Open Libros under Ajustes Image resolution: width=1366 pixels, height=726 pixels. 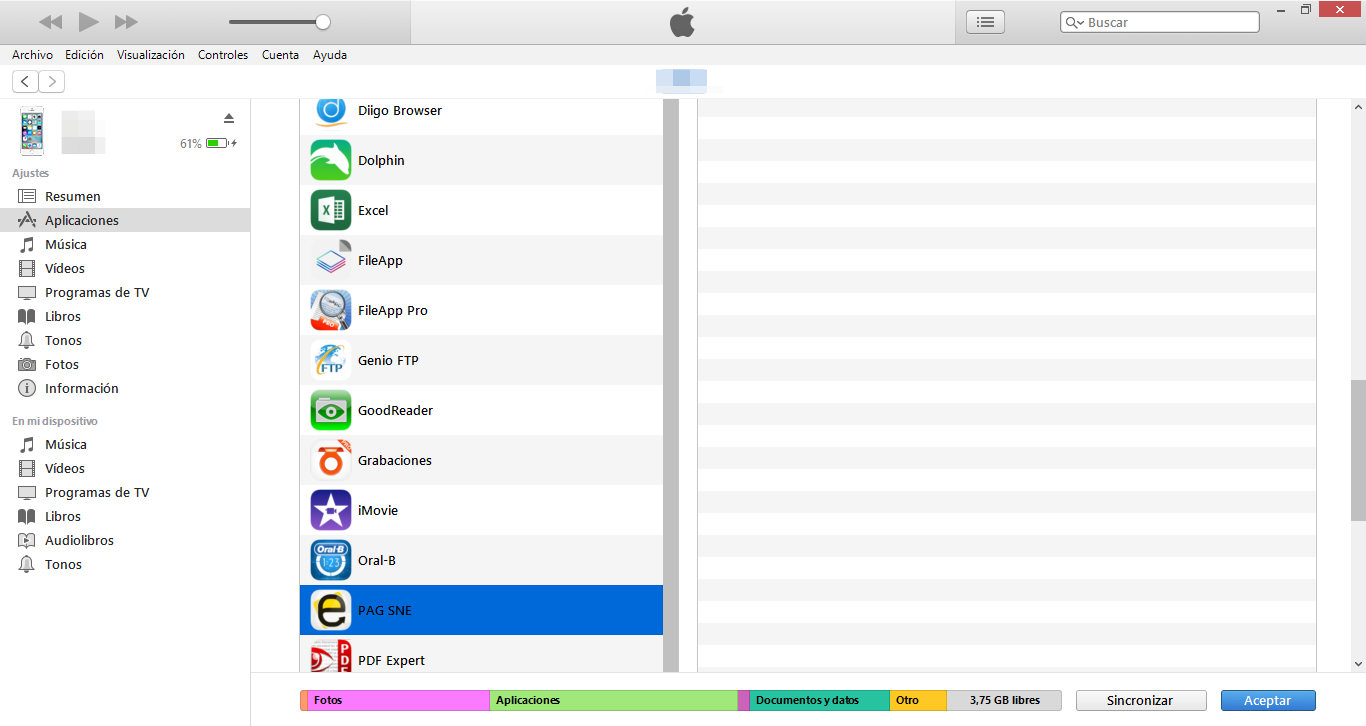(x=125, y=316)
